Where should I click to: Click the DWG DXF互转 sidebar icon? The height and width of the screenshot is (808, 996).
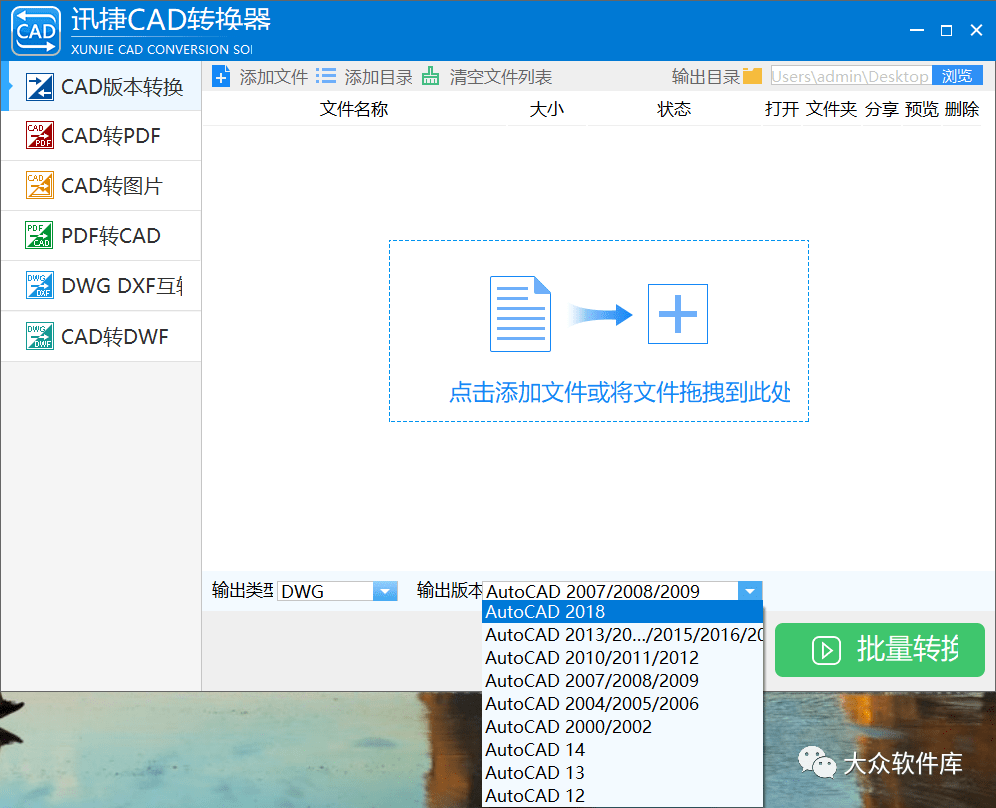click(x=39, y=286)
